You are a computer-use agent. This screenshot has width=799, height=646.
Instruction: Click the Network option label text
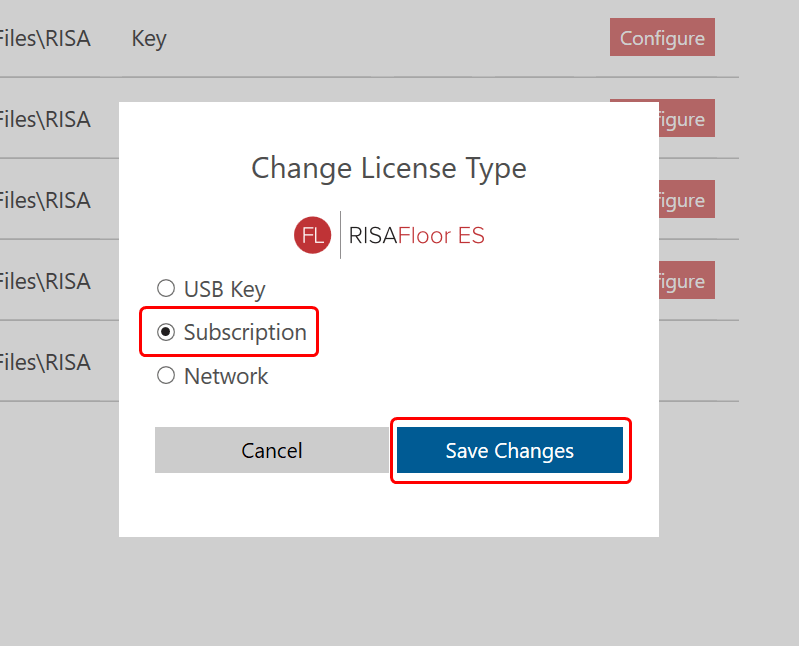pos(226,376)
